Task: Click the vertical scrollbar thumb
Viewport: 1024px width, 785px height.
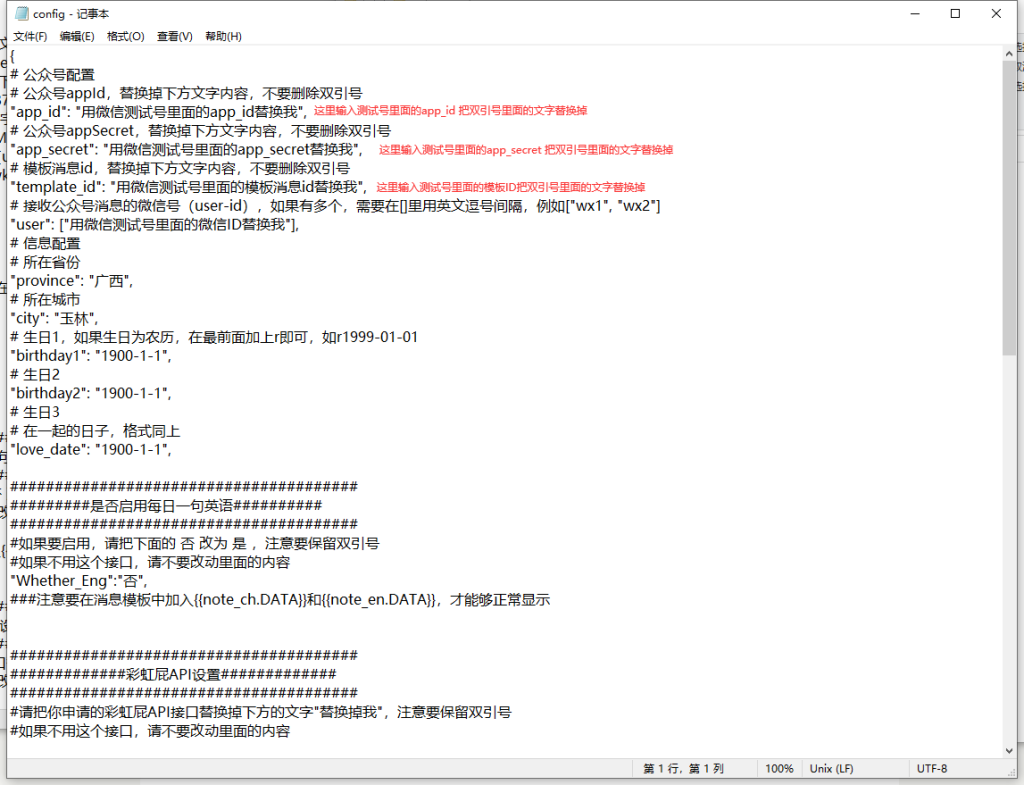Action: (1010, 205)
